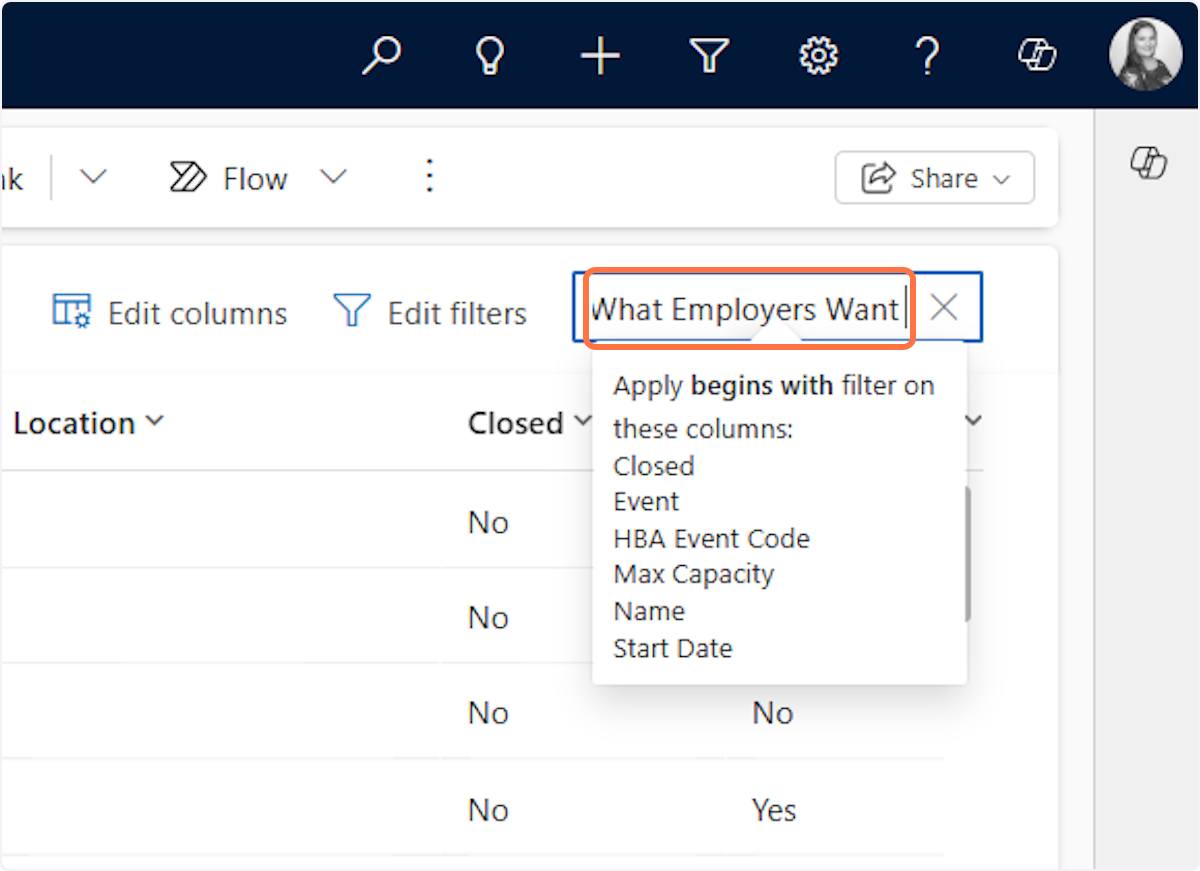Click Edit columns button
Viewport: 1200px width, 871px height.
[x=170, y=312]
